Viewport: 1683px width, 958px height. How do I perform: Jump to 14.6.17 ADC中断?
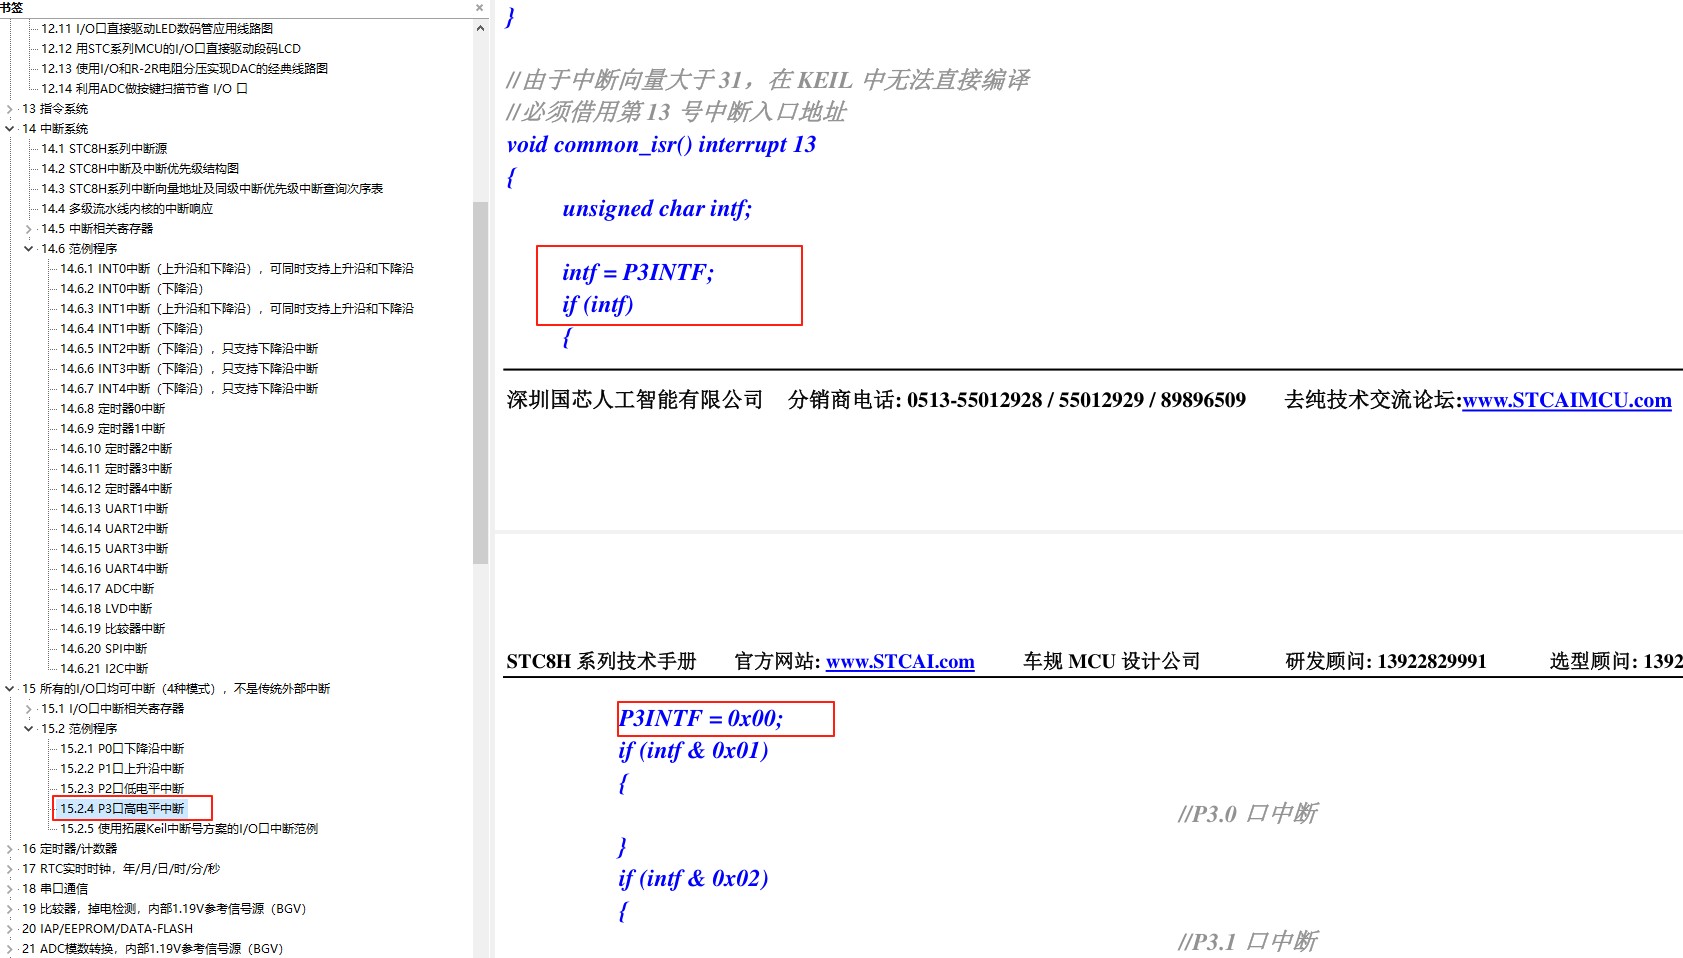pos(107,589)
